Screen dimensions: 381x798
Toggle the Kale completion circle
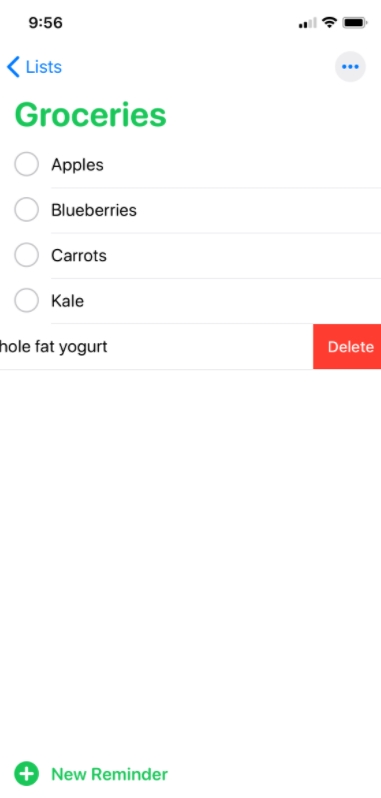tap(26, 300)
